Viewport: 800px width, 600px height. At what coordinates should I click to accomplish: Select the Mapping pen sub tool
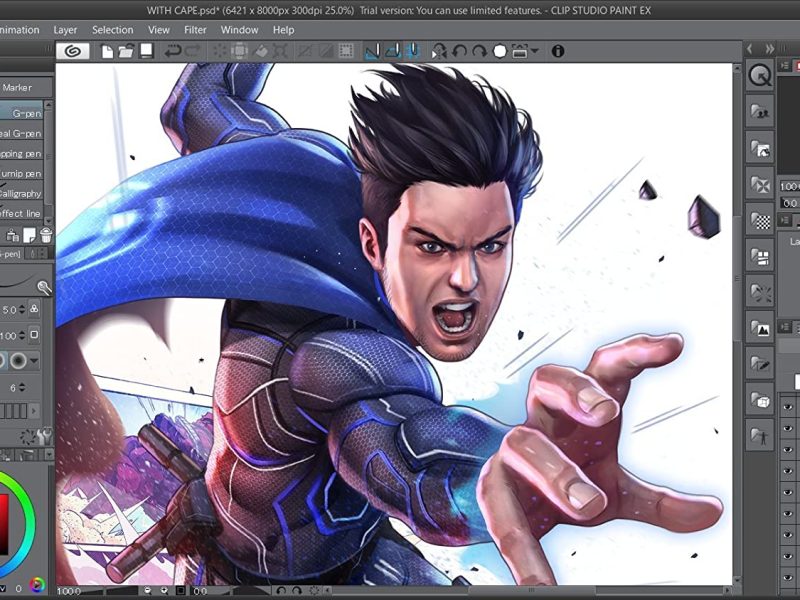[22, 153]
